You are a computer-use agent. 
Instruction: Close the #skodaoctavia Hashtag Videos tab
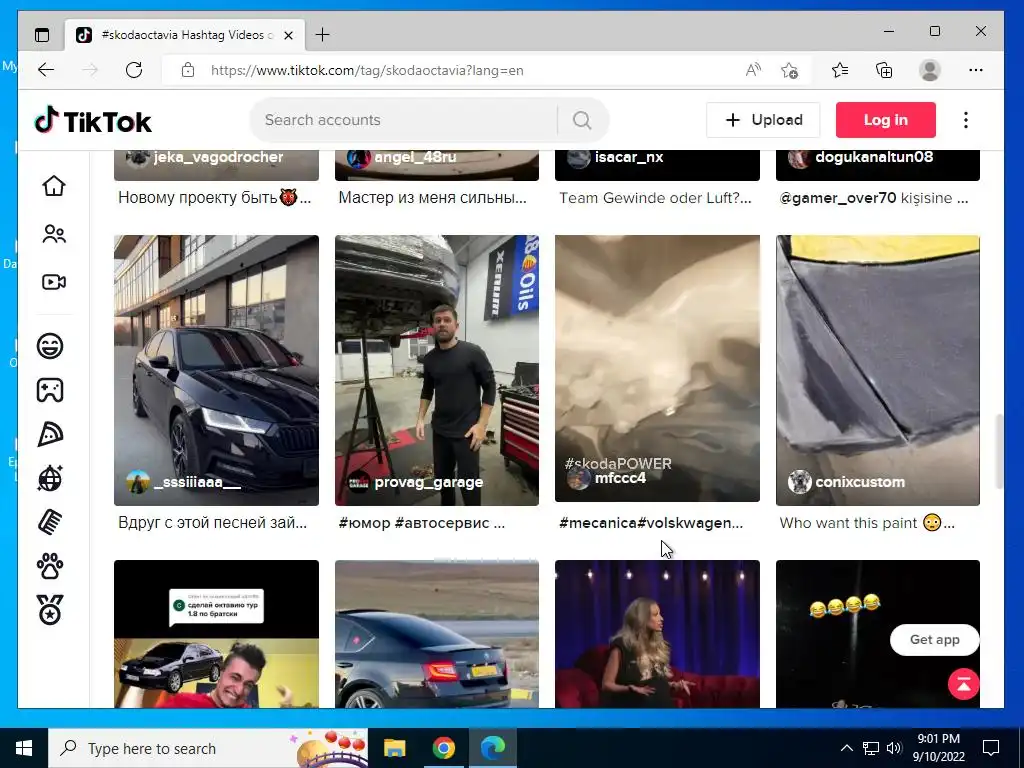(x=289, y=35)
